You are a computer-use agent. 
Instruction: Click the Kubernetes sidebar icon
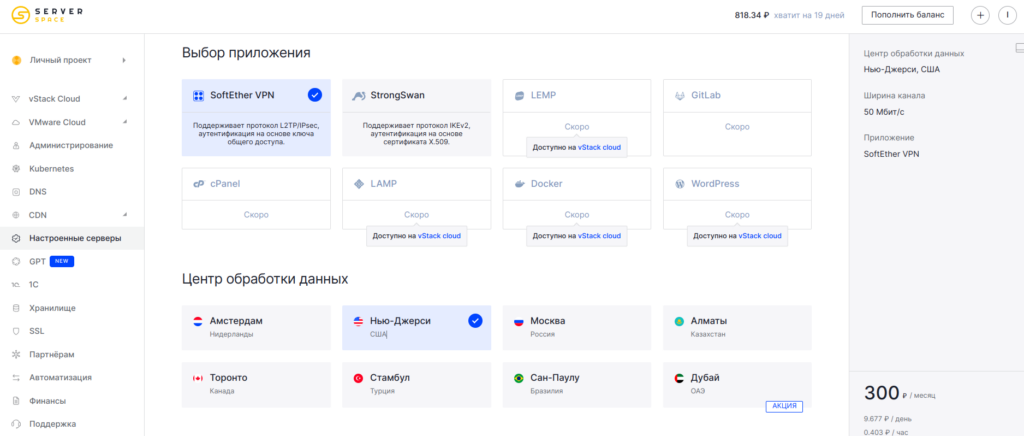point(16,169)
